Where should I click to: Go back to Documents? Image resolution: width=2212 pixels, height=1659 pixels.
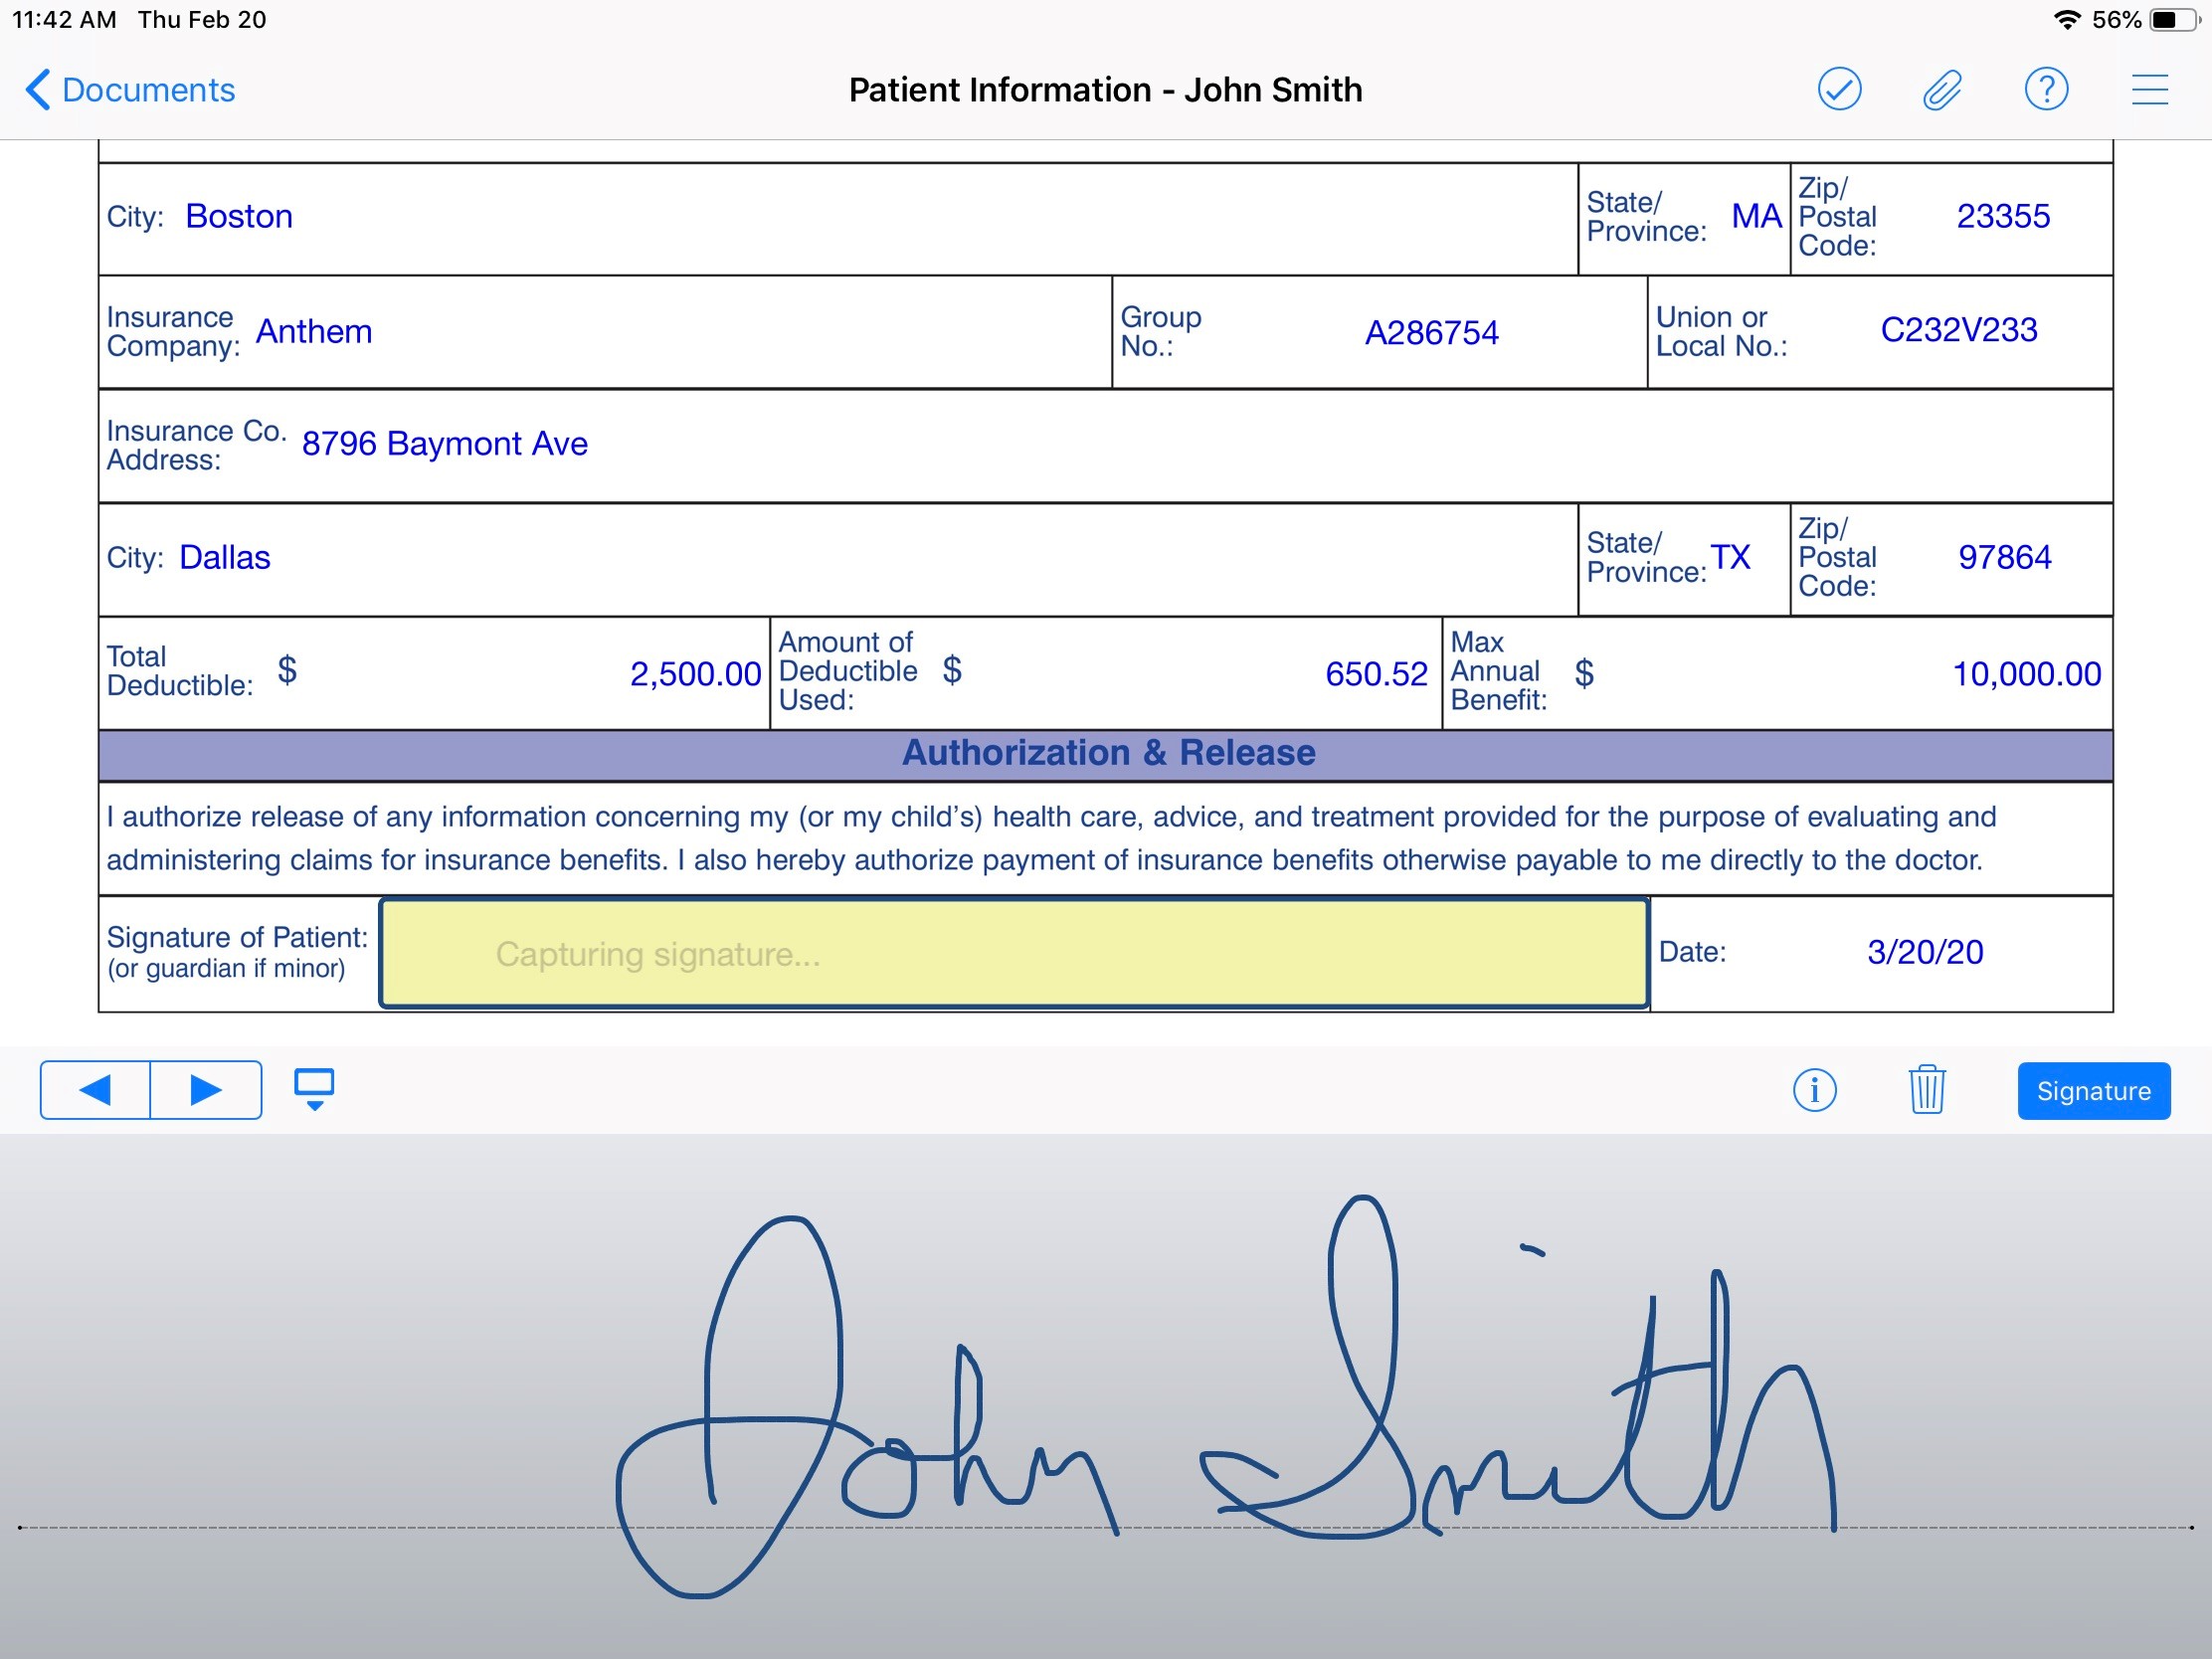click(x=130, y=90)
